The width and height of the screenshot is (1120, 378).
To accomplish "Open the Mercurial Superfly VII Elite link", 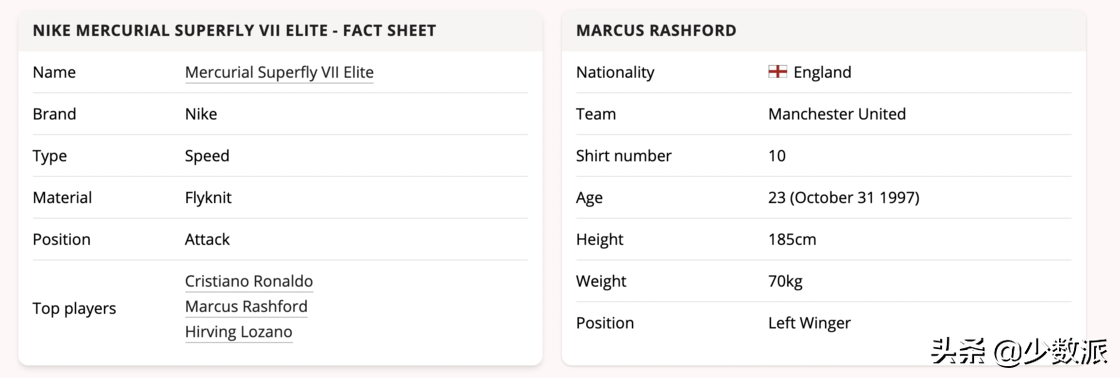I will coord(279,73).
